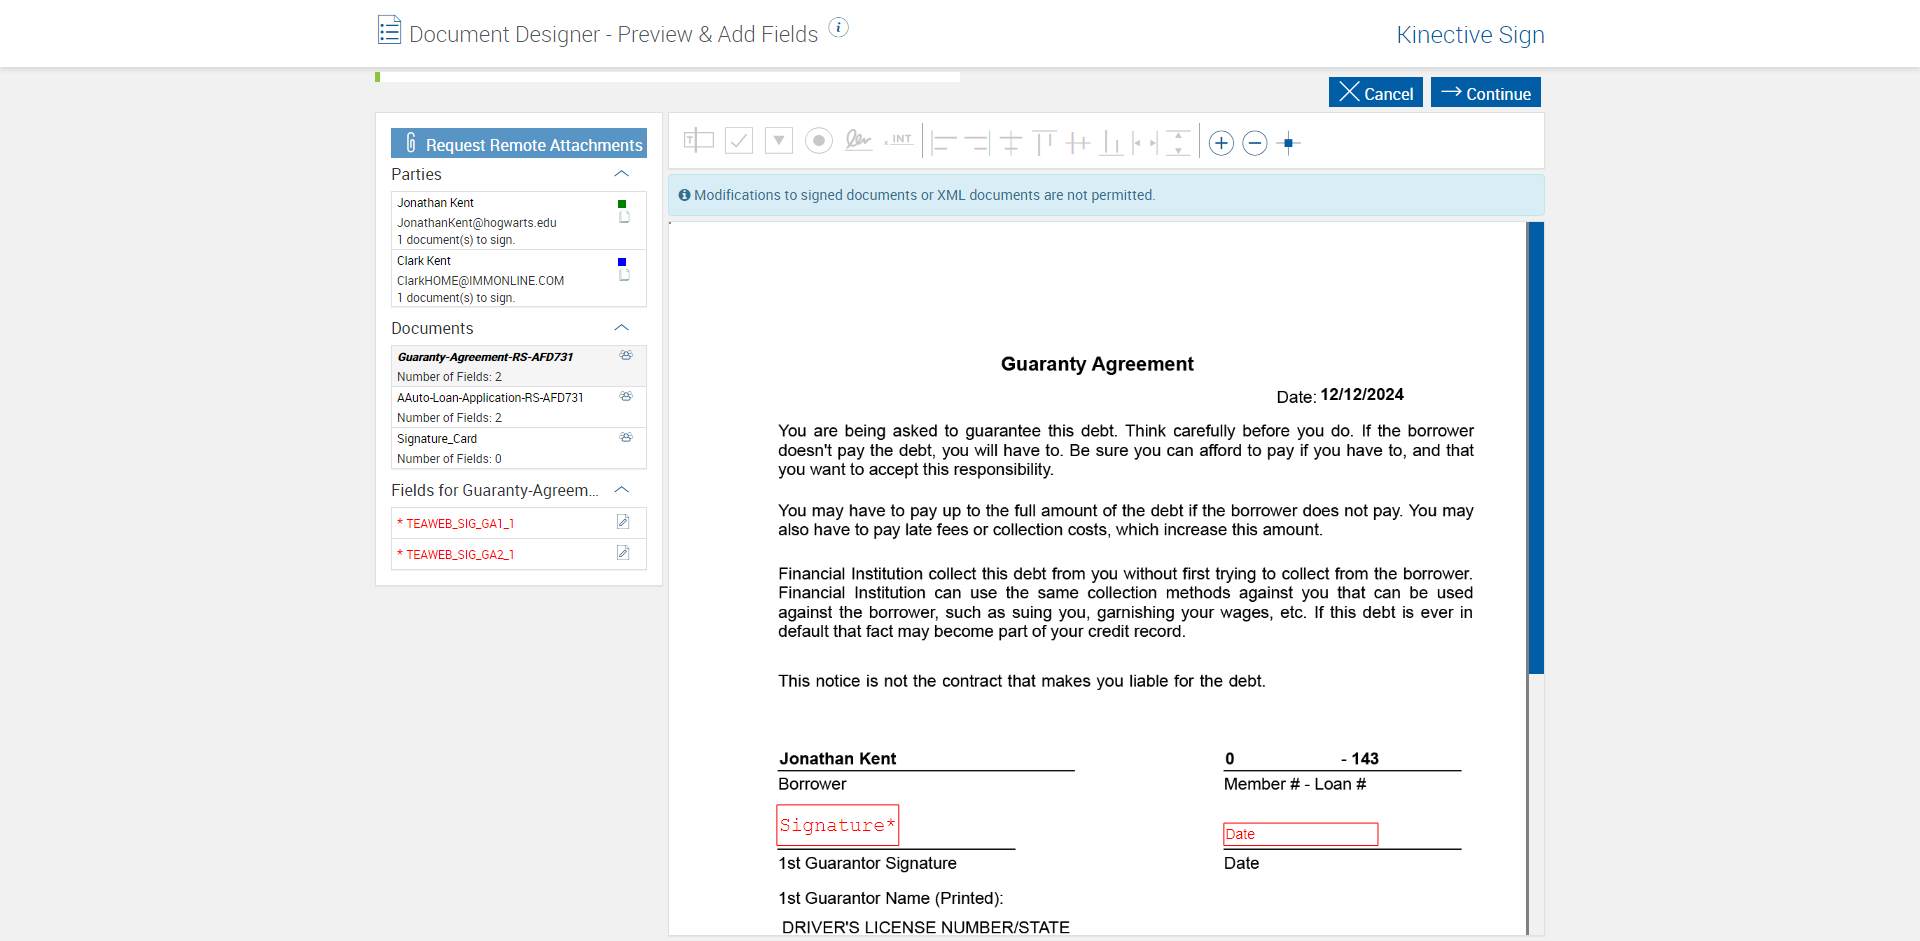The image size is (1920, 941).
Task: Select the initials INT field tool
Action: (899, 141)
